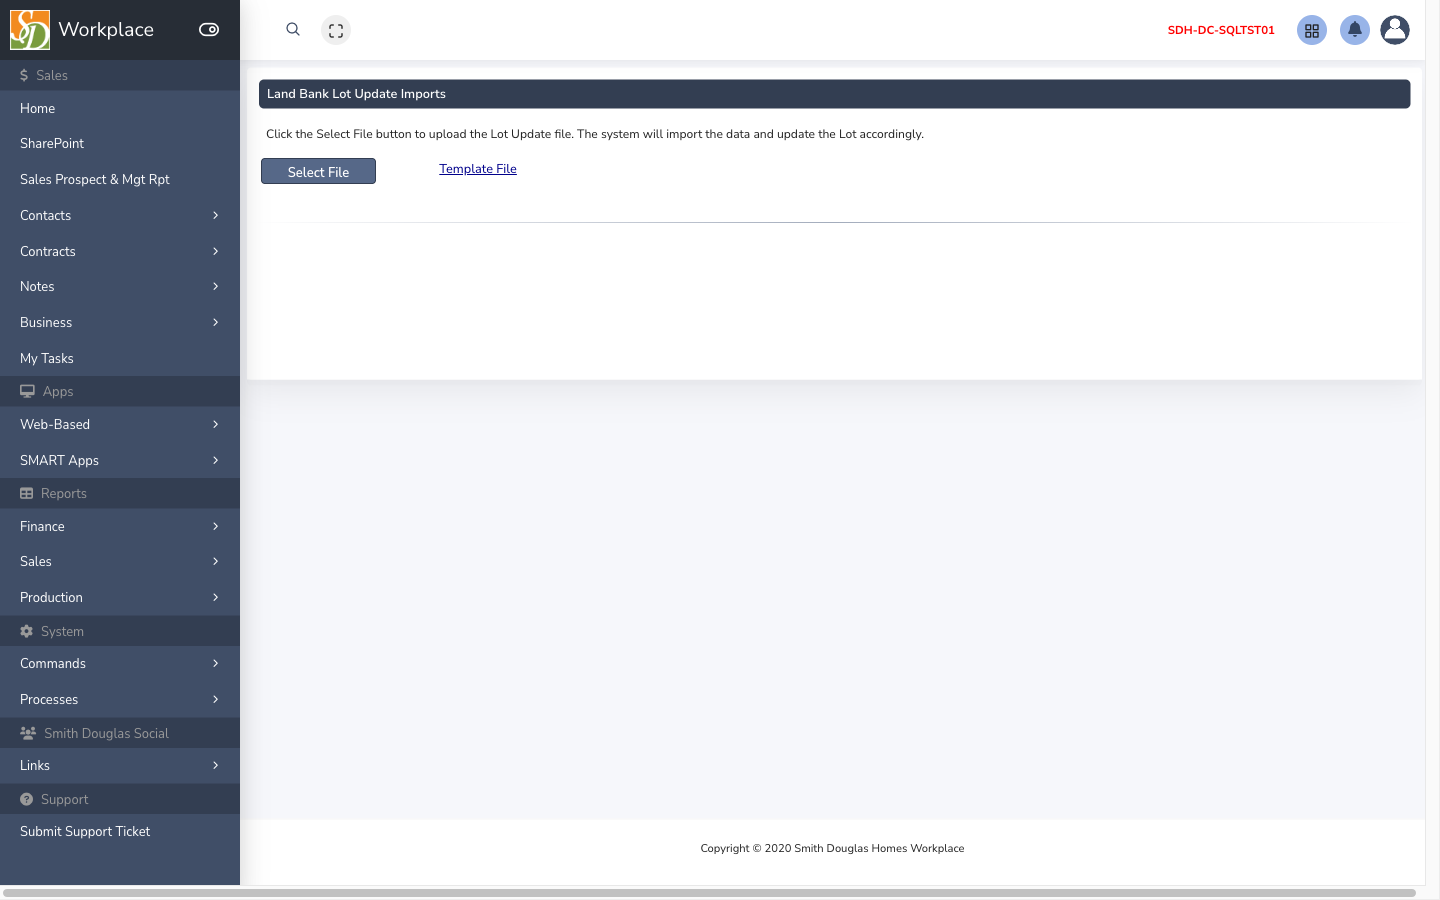Expand the Commands submenu
Image resolution: width=1440 pixels, height=900 pixels.
click(120, 663)
